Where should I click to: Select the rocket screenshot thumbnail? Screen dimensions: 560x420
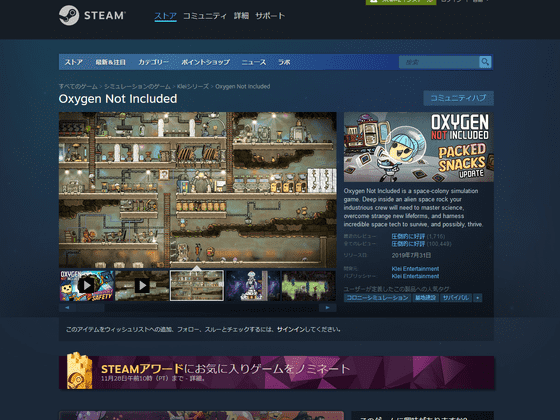tap(253, 285)
